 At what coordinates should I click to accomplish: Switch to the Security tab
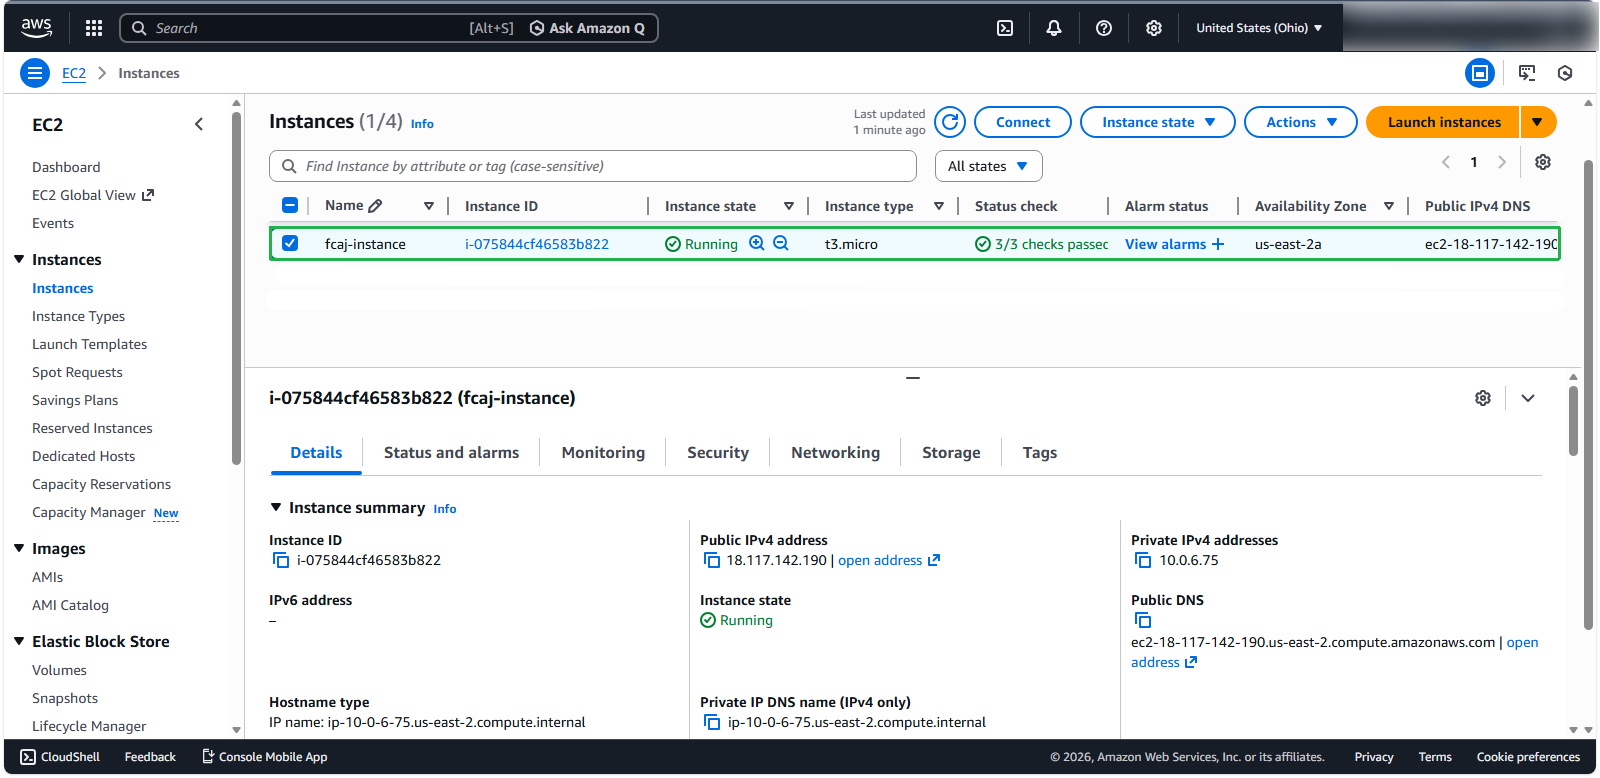718,453
